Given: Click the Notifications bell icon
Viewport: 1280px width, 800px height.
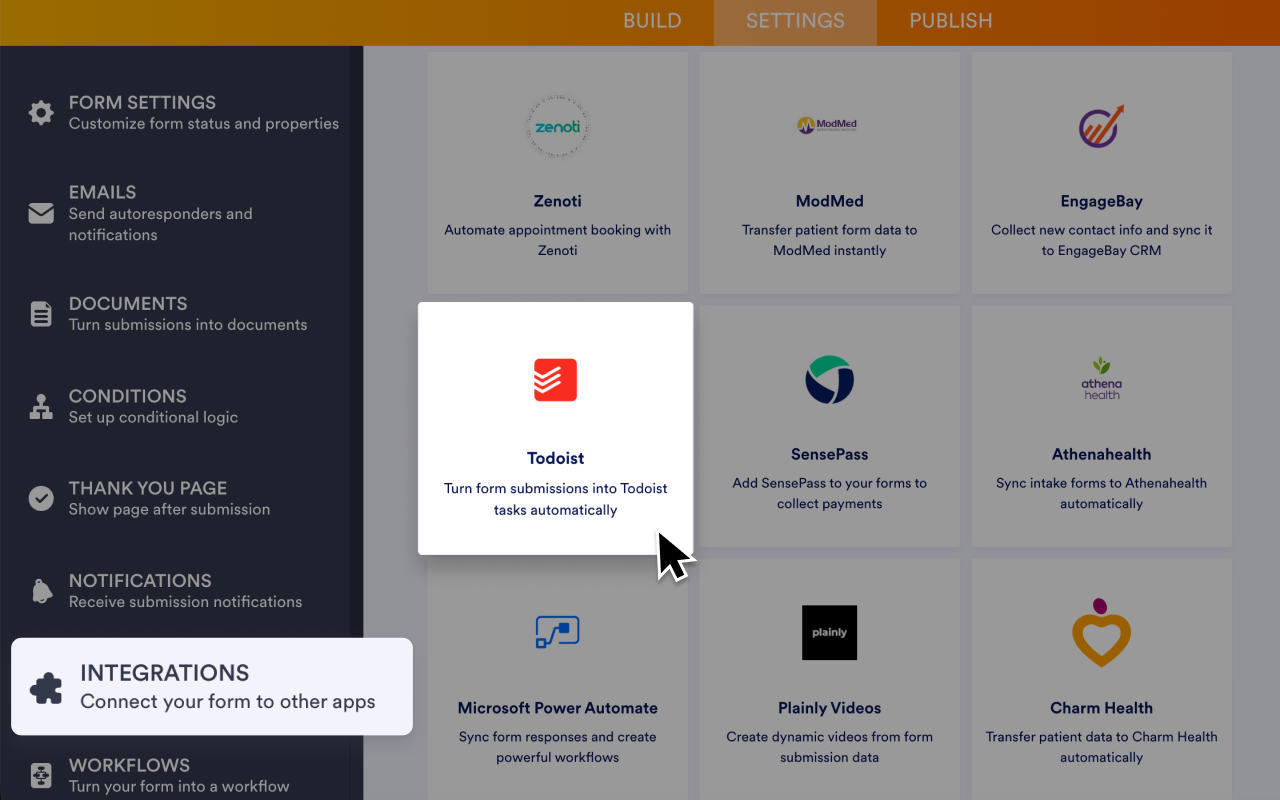Looking at the screenshot, I should 40,591.
